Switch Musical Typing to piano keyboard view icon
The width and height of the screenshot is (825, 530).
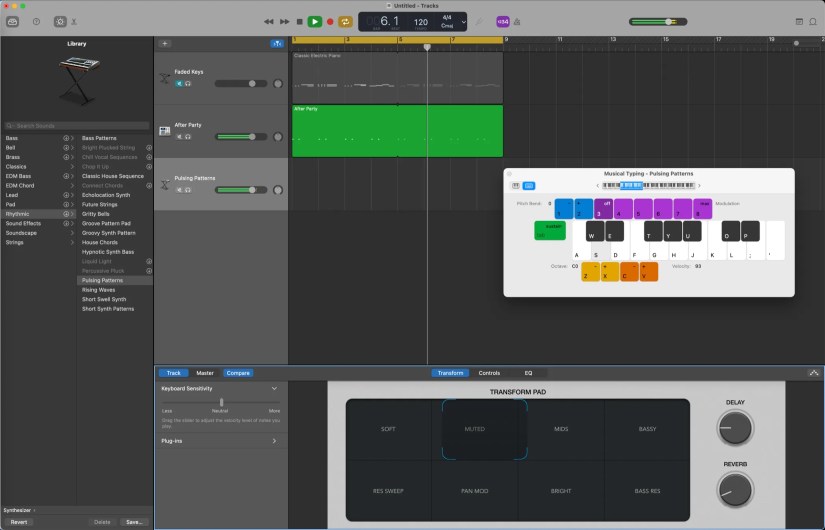(x=516, y=186)
